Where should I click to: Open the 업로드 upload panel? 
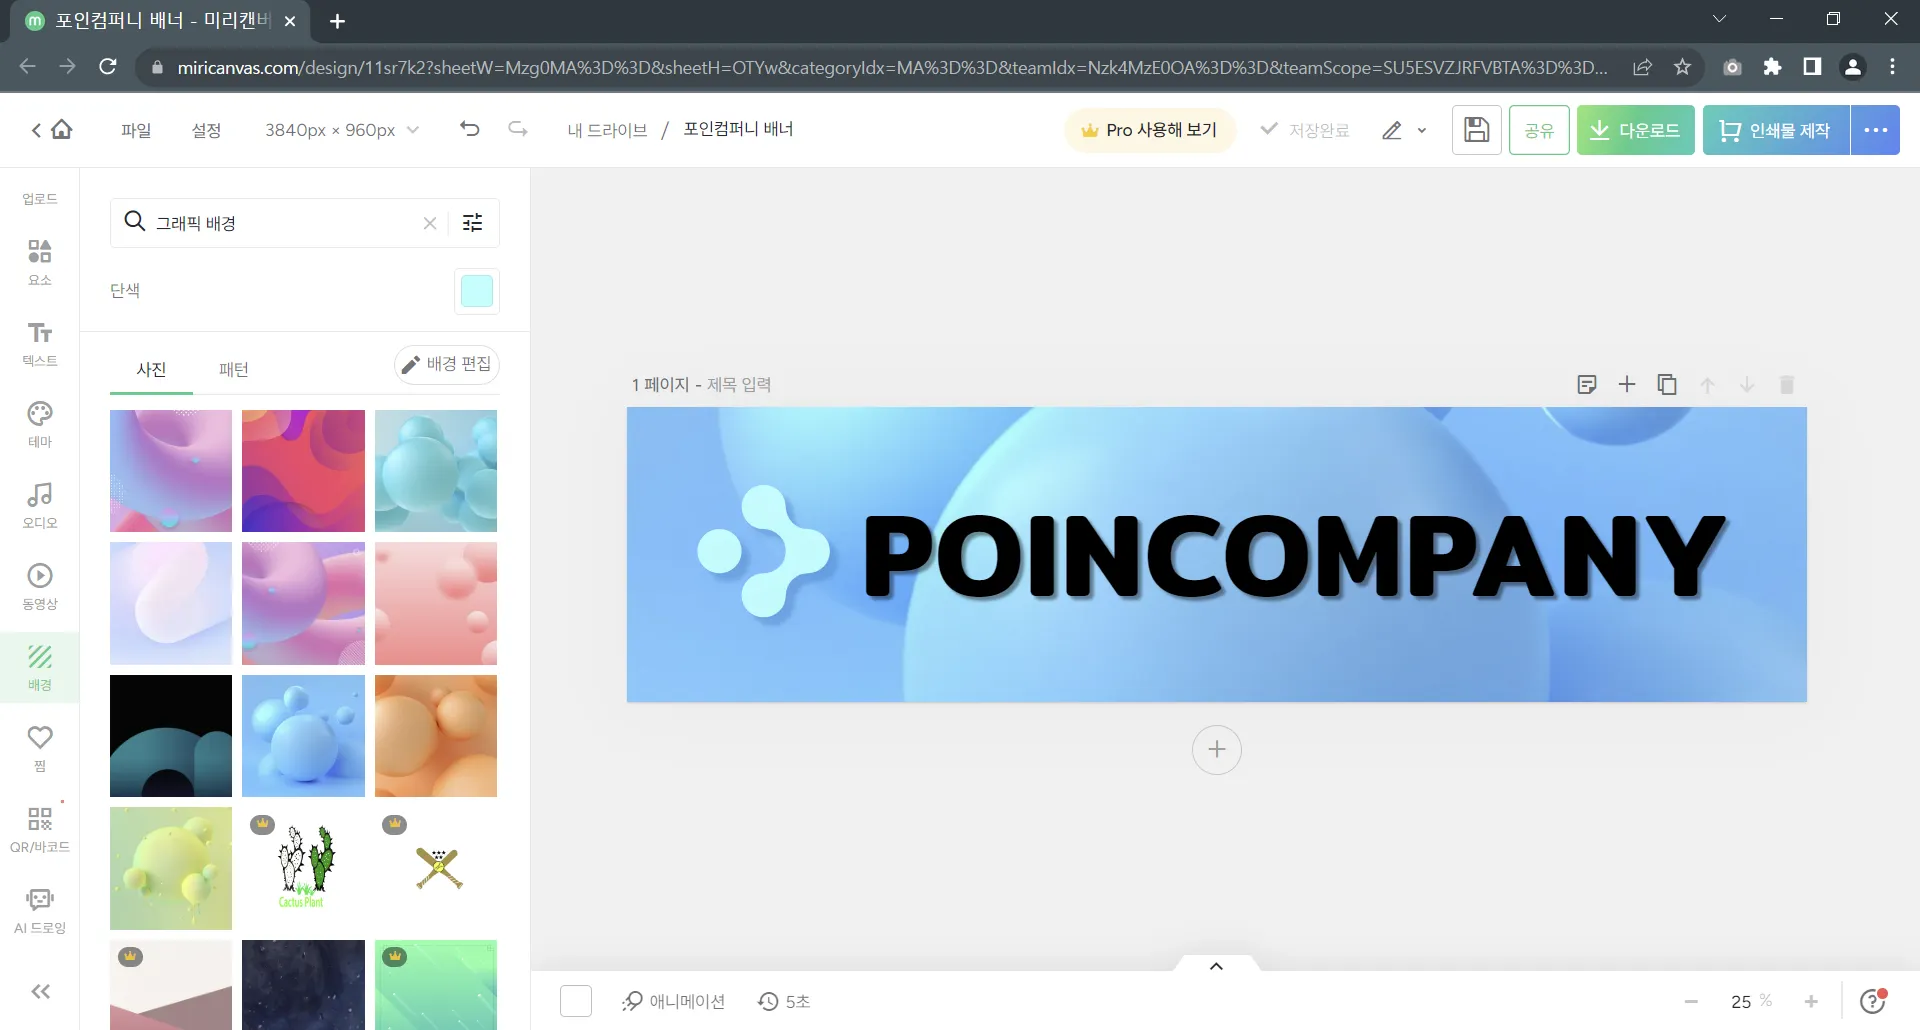pyautogui.click(x=40, y=199)
